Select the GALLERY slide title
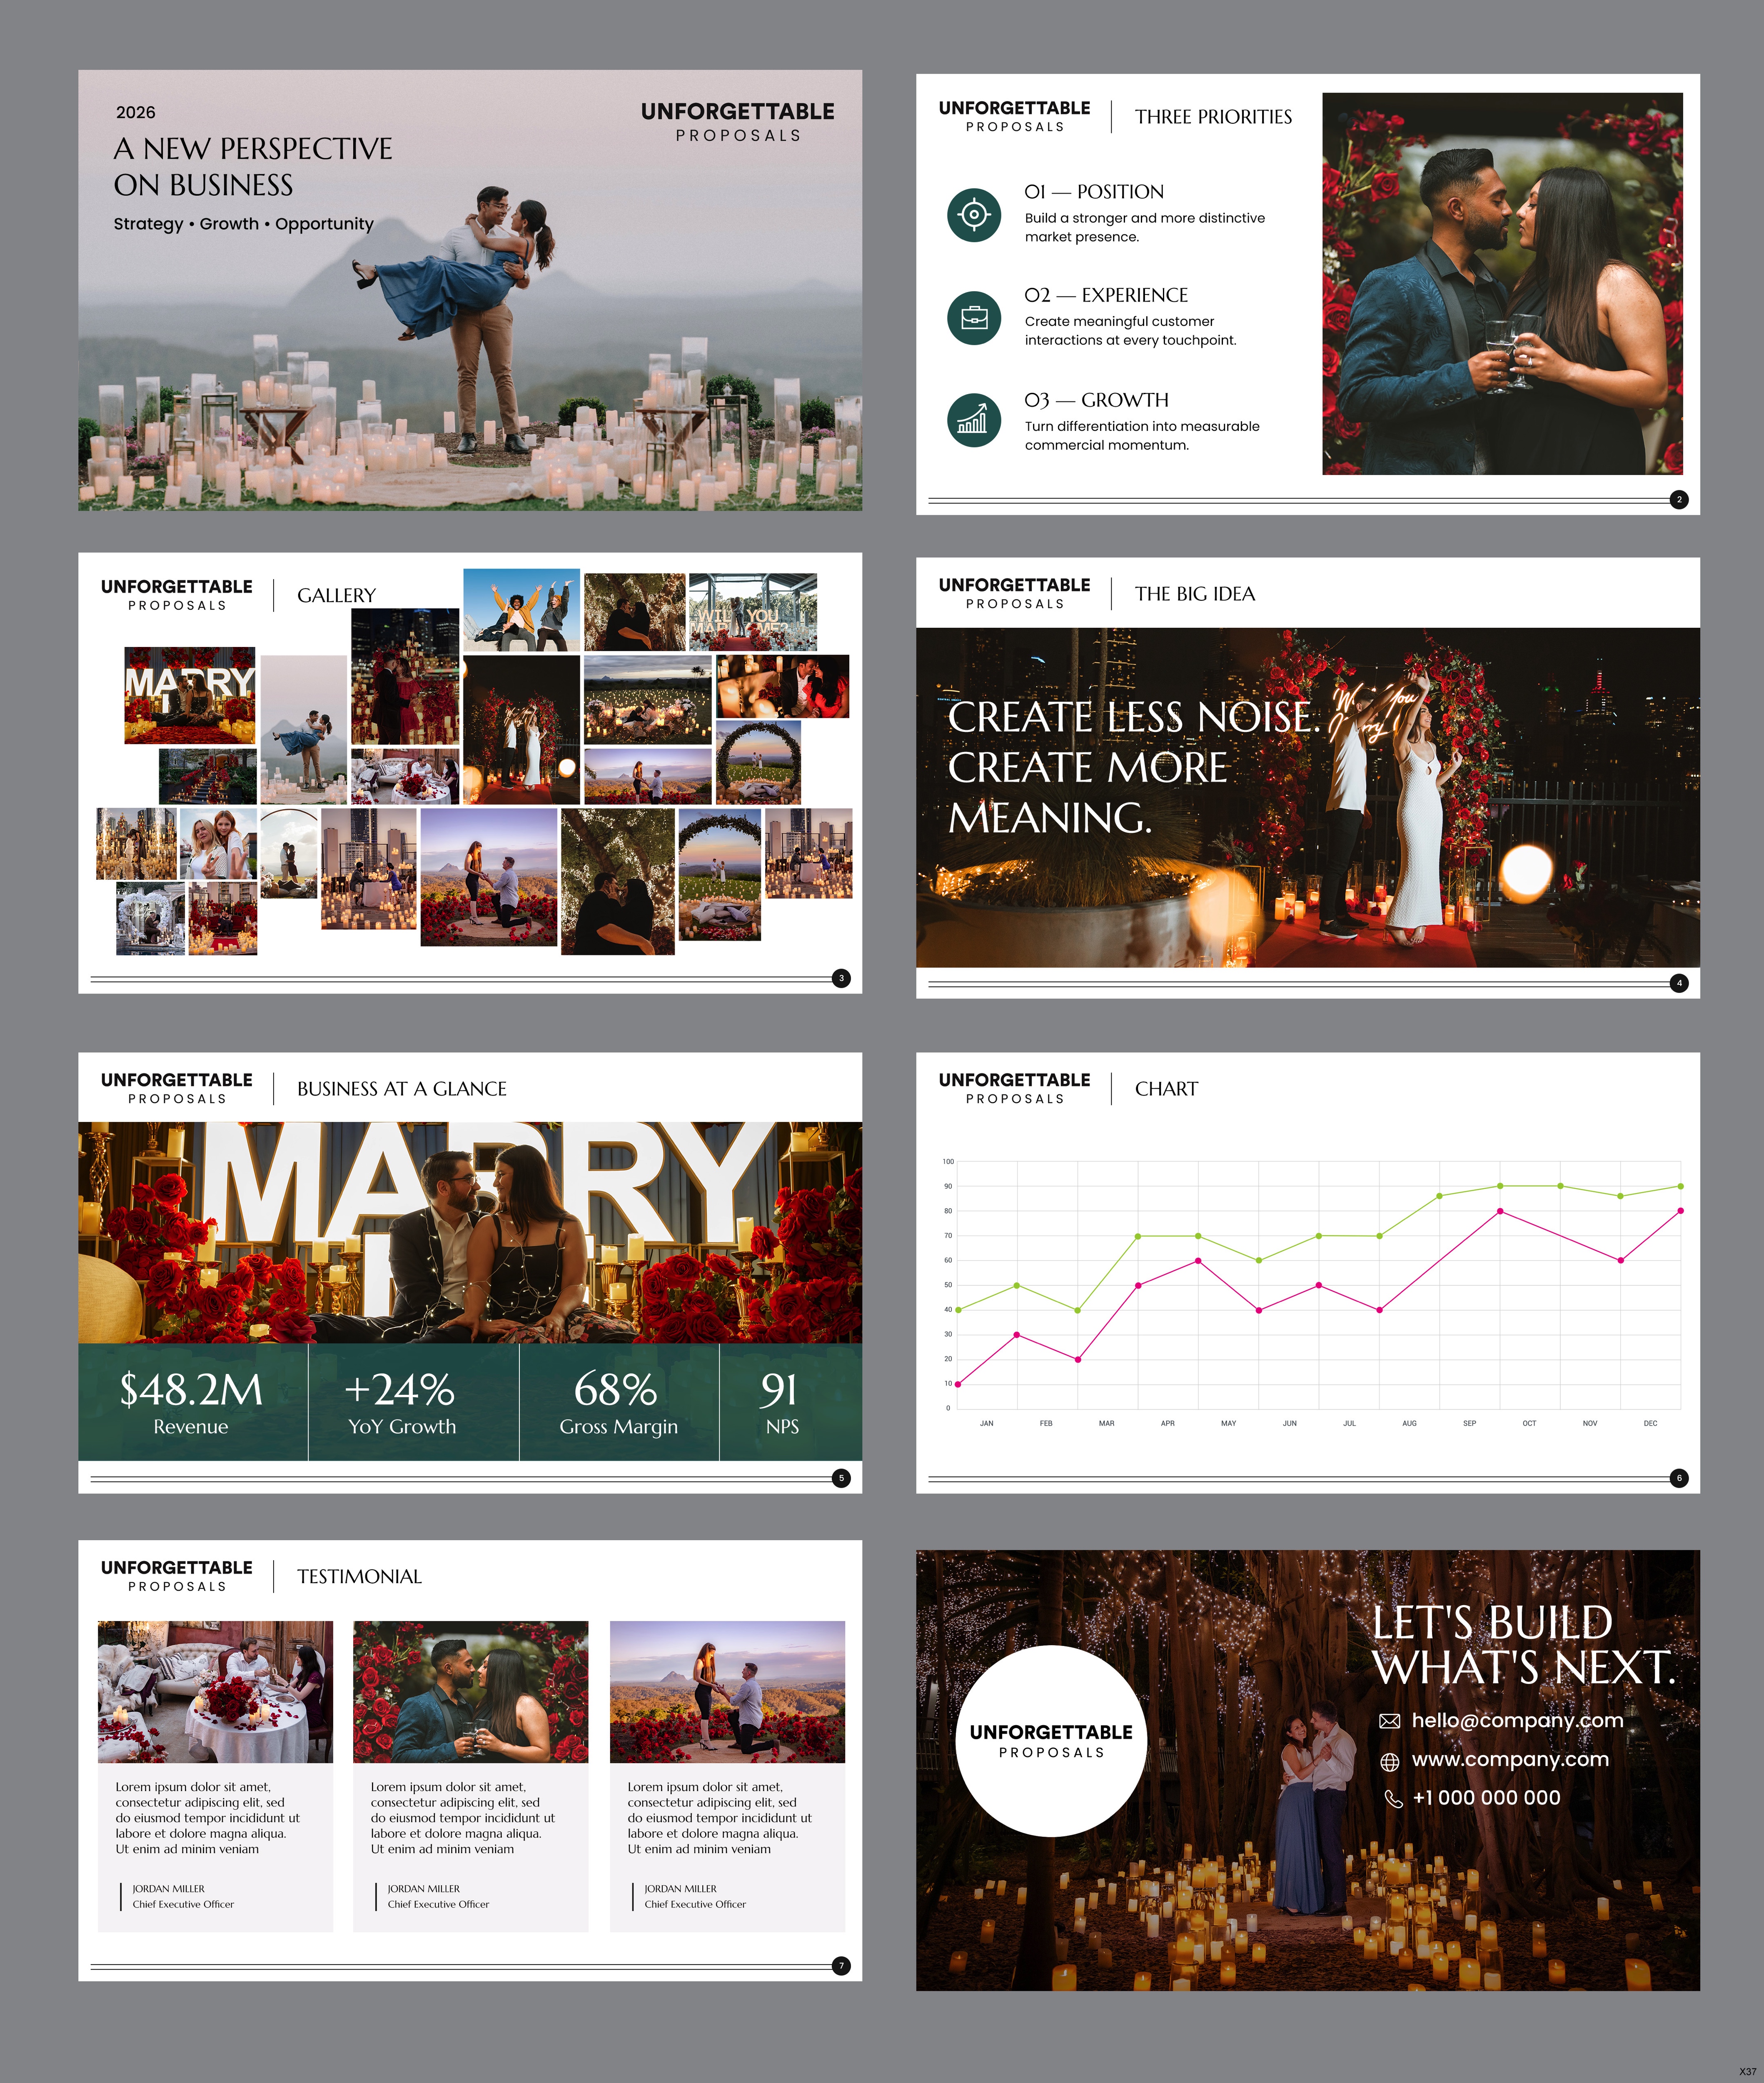 pos(336,595)
